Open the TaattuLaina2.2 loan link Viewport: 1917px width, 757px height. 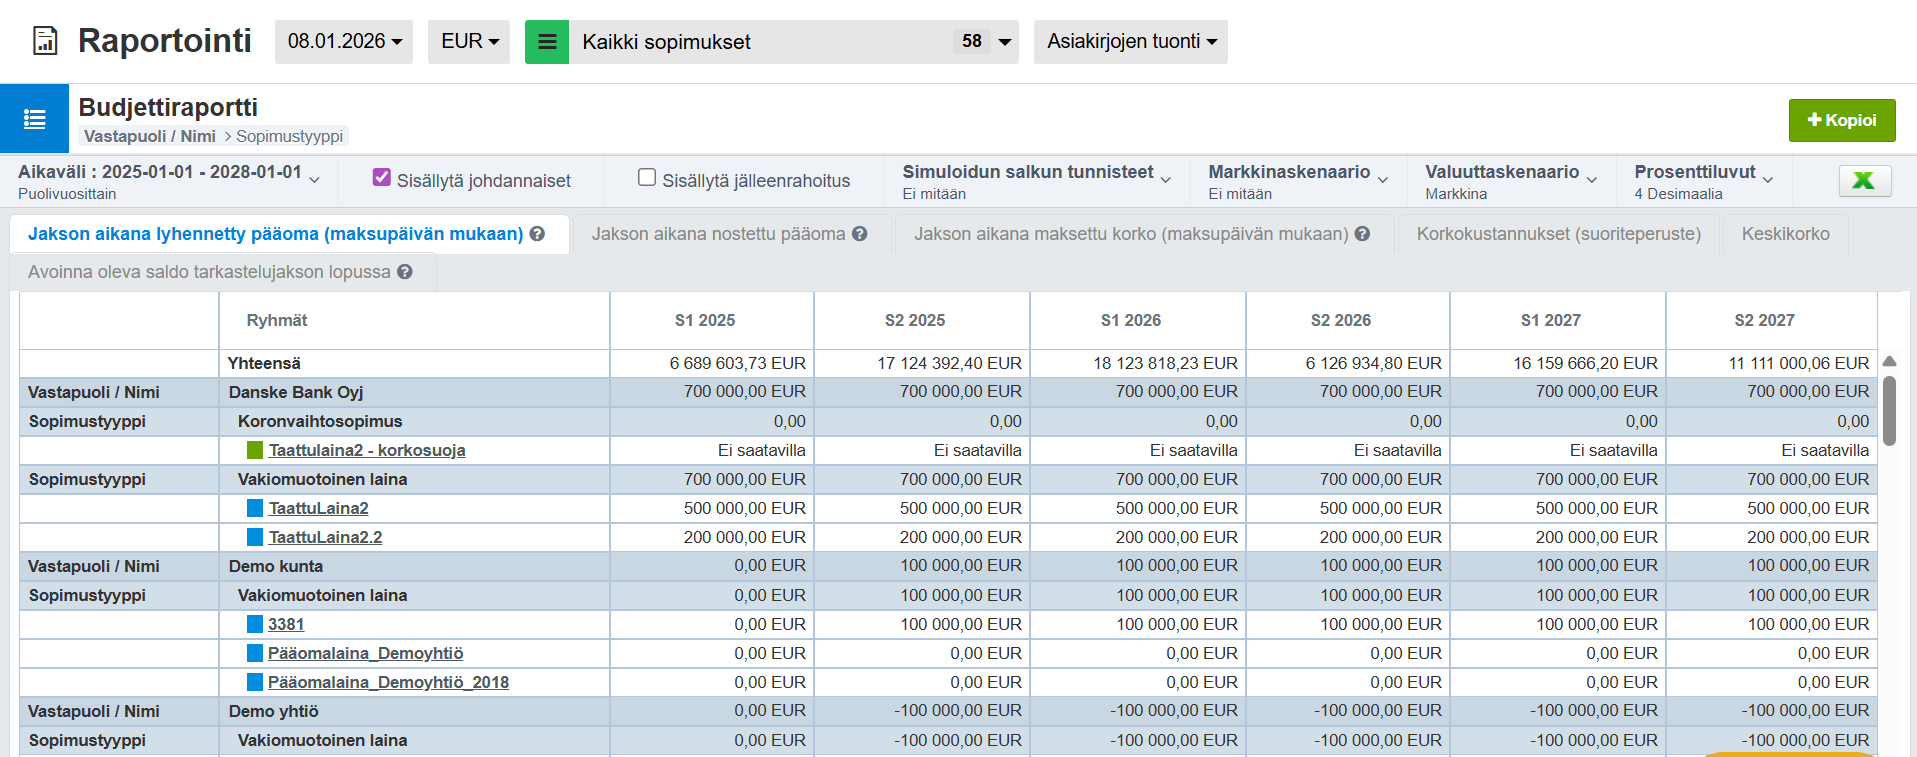[x=325, y=537]
